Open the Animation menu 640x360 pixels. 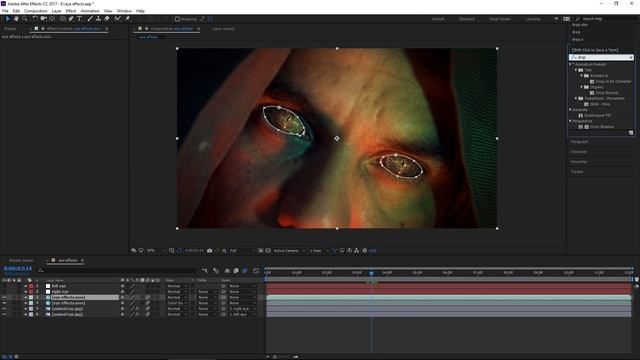pos(90,11)
